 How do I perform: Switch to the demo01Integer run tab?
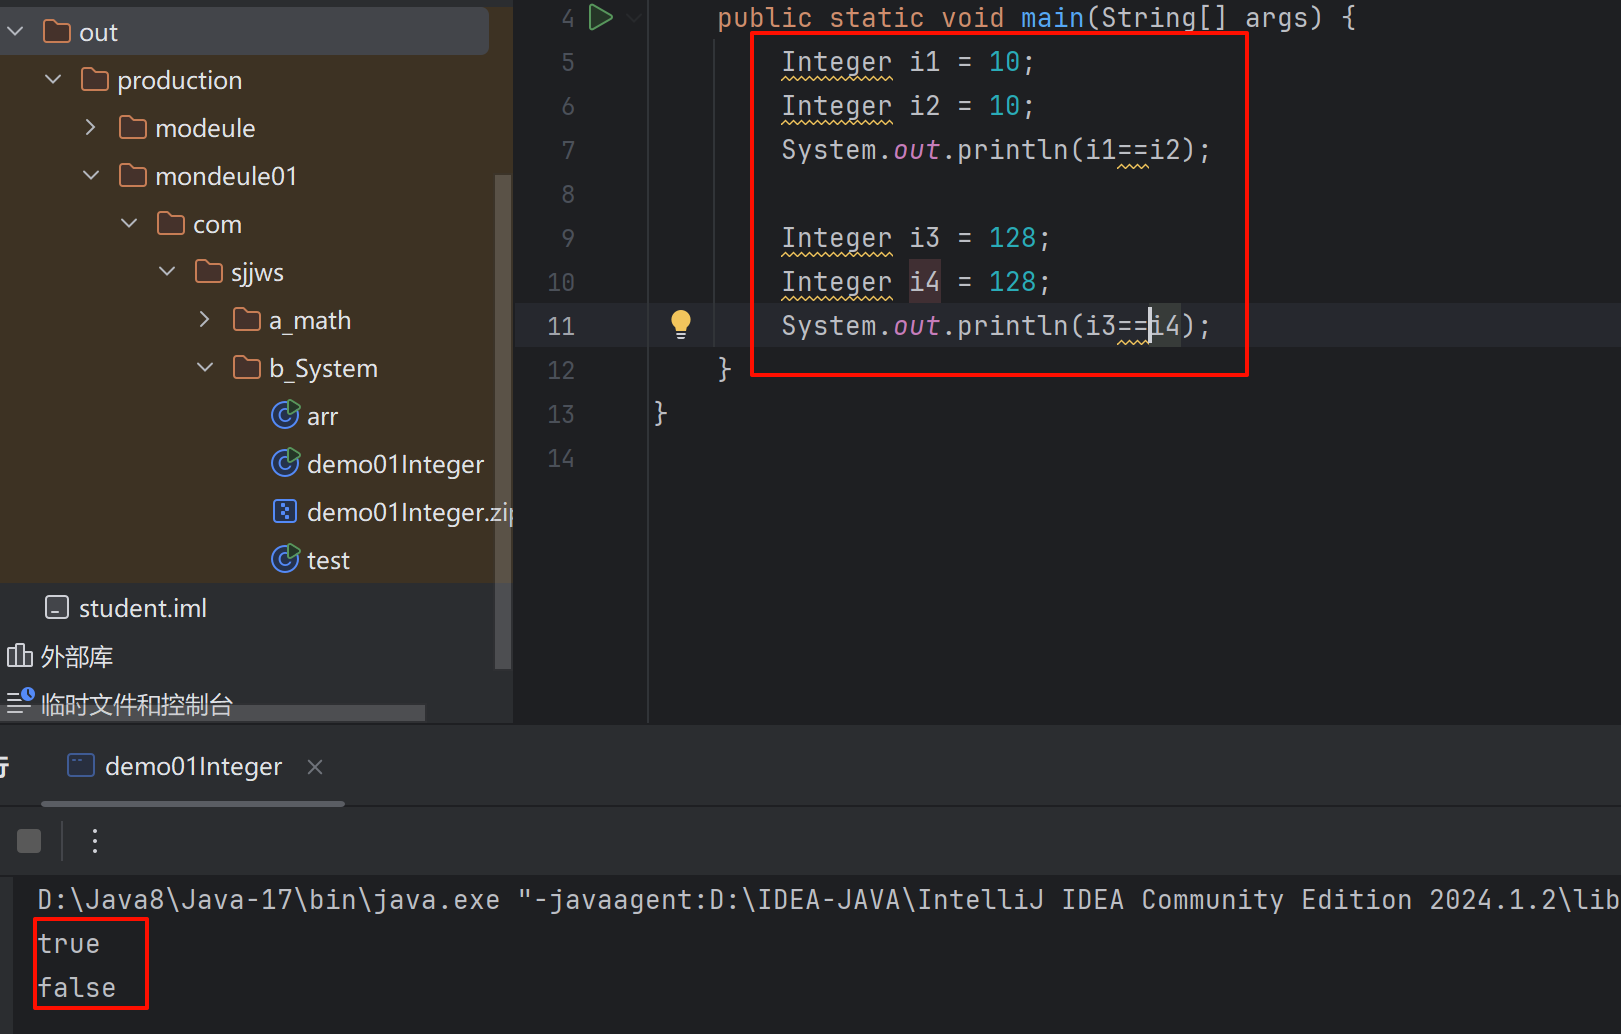pyautogui.click(x=192, y=766)
